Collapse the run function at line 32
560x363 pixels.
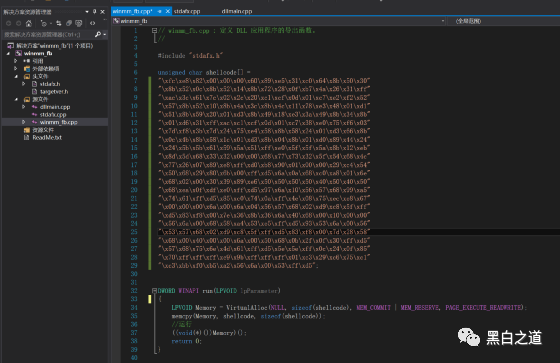154,291
